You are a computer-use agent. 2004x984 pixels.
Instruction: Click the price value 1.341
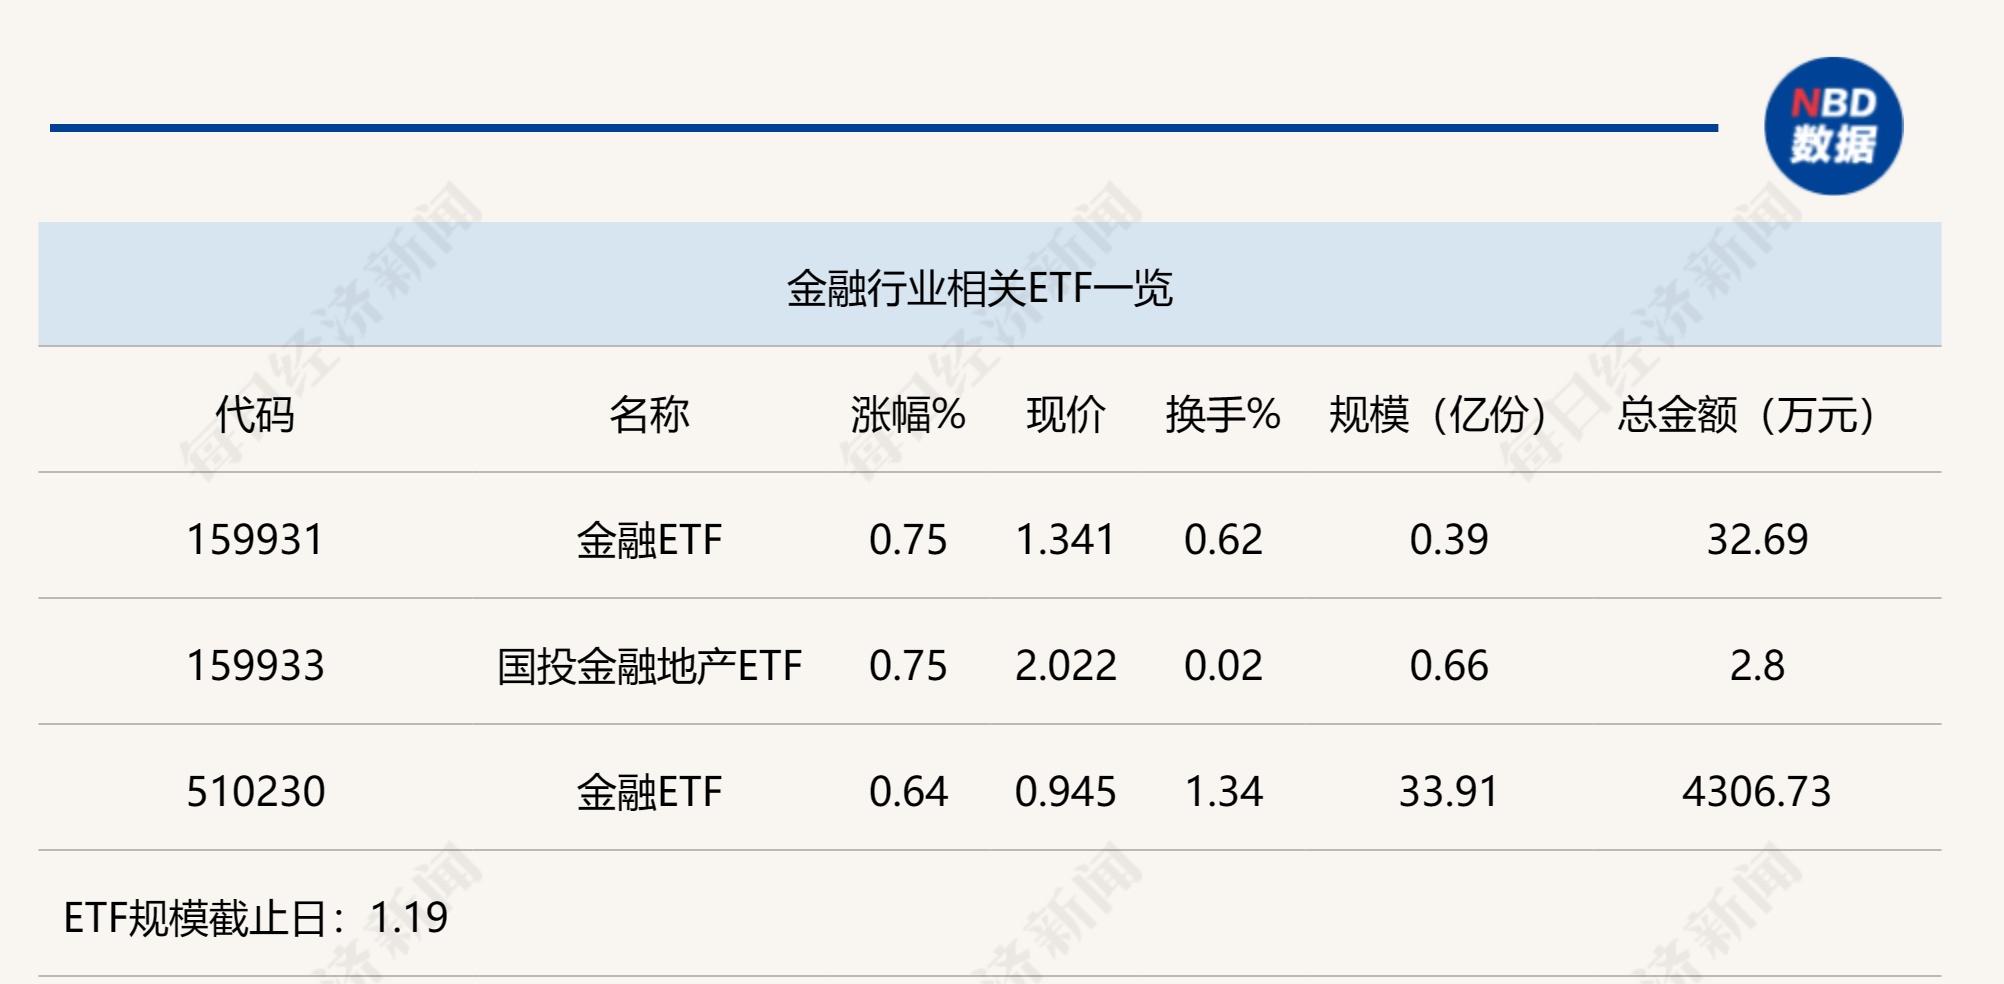(1066, 540)
